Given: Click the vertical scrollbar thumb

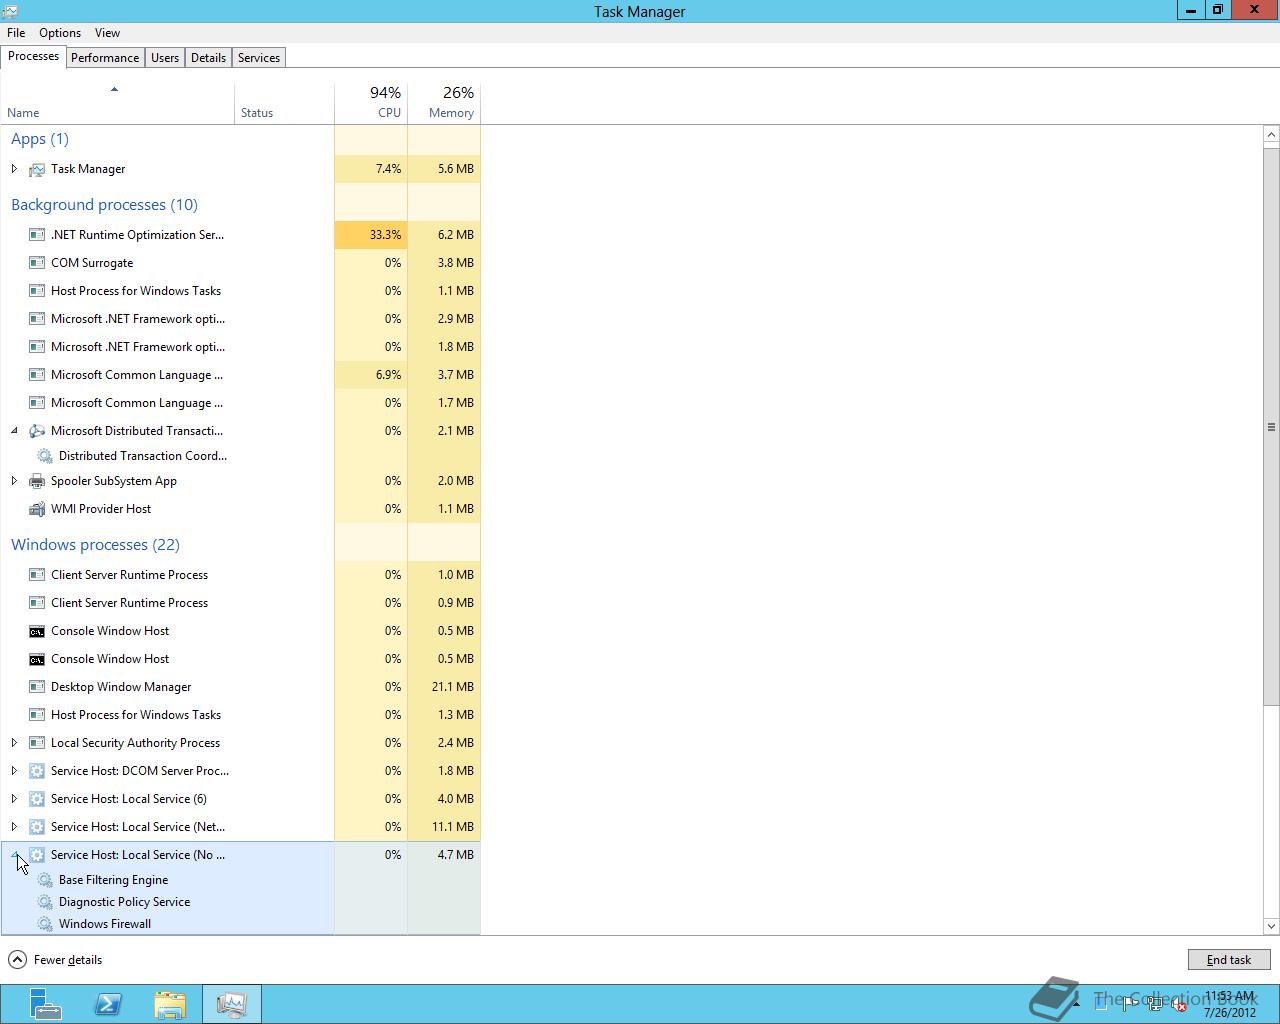Looking at the screenshot, I should [x=1271, y=427].
